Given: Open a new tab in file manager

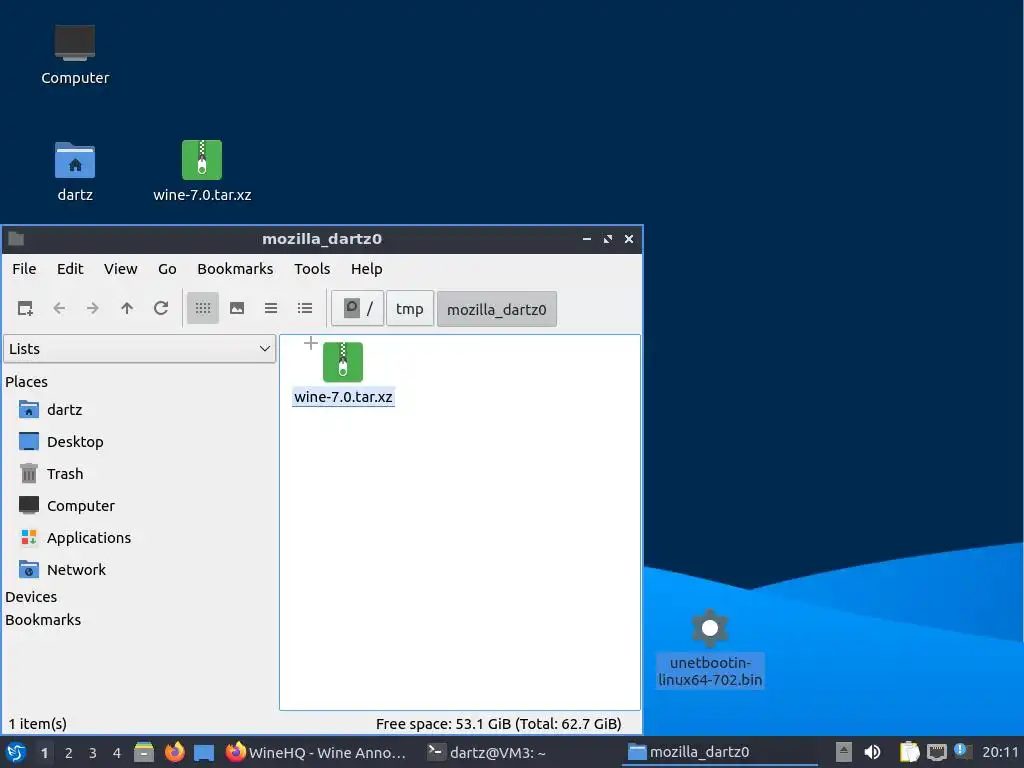Looking at the screenshot, I should pos(25,308).
